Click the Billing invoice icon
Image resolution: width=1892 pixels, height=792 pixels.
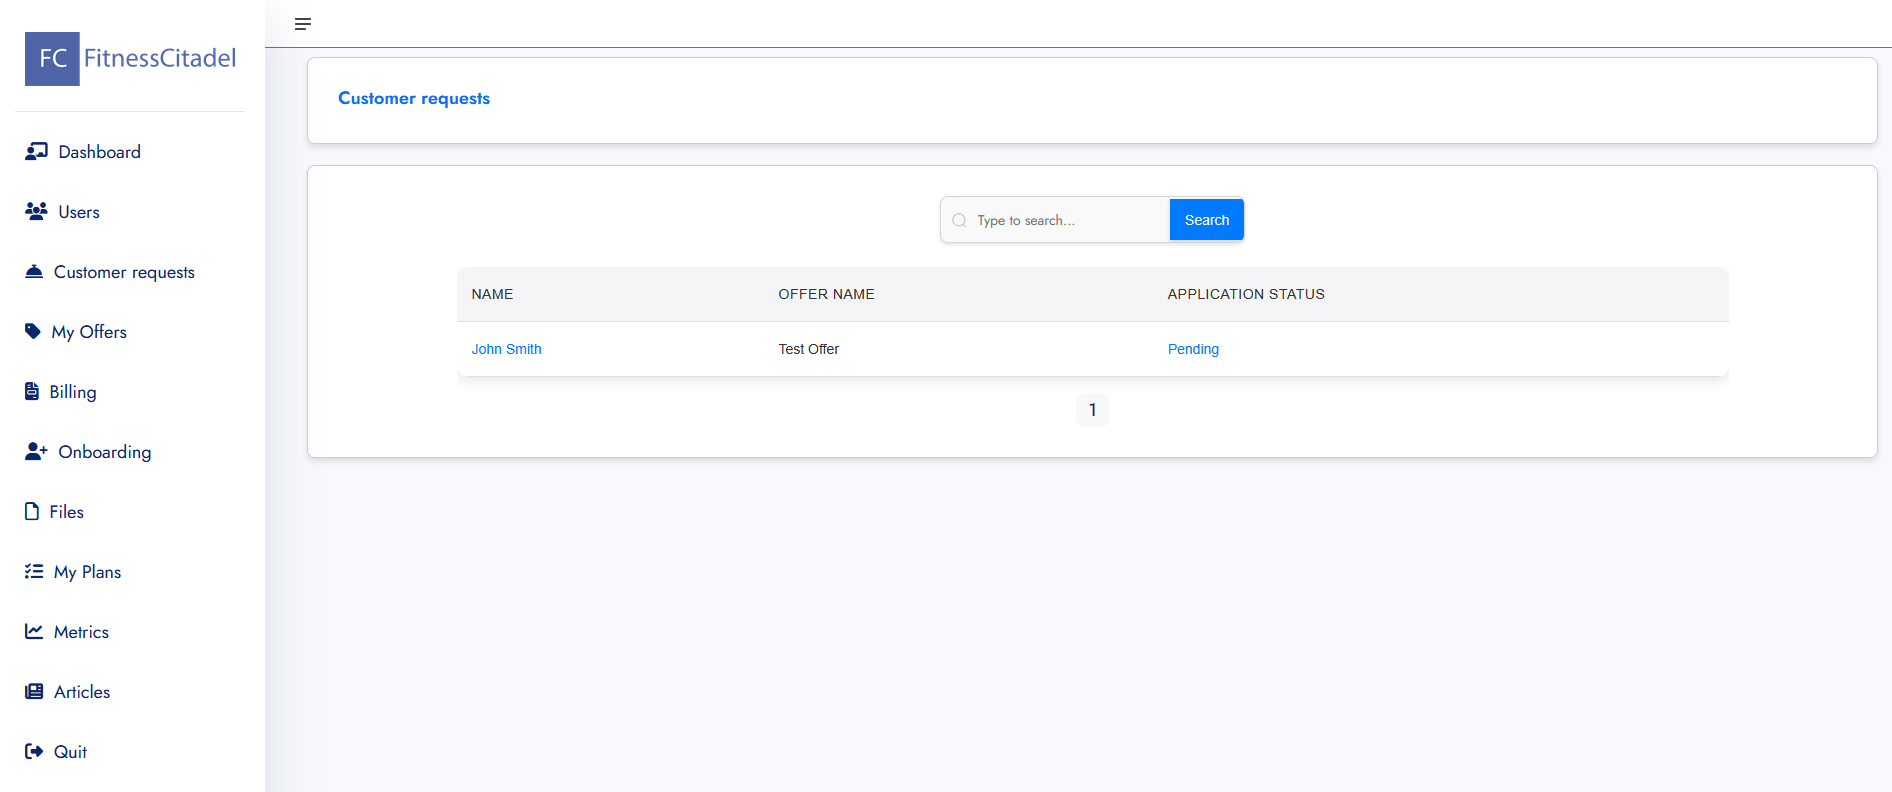point(32,391)
